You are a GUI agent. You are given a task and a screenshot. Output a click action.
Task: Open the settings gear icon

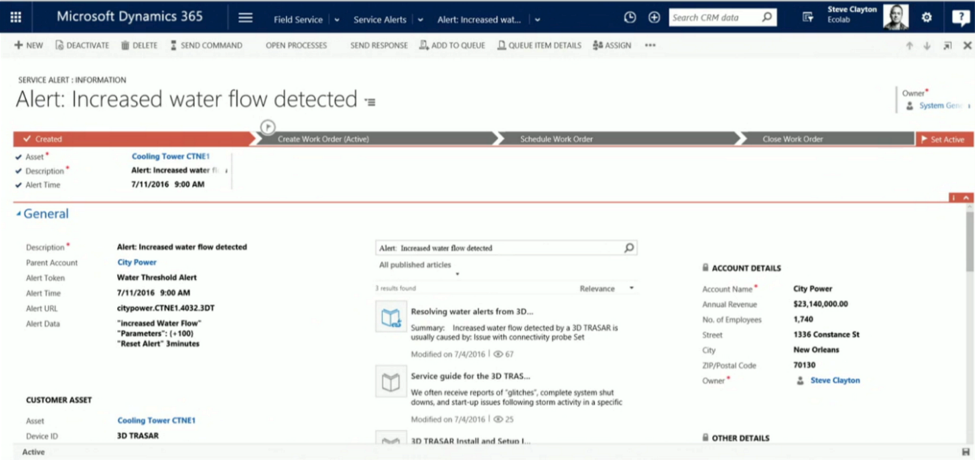pos(926,18)
